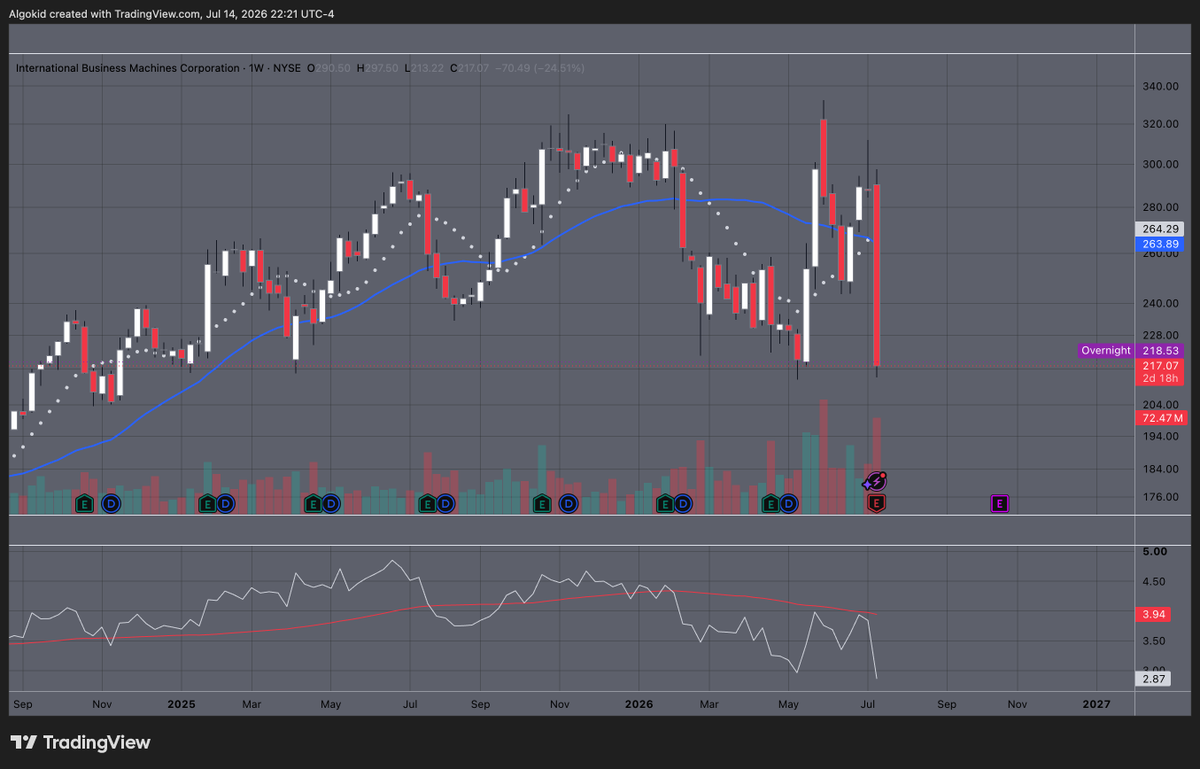This screenshot has width=1200, height=769.
Task: Click the 184.00 price axis label
Action: pos(1161,470)
